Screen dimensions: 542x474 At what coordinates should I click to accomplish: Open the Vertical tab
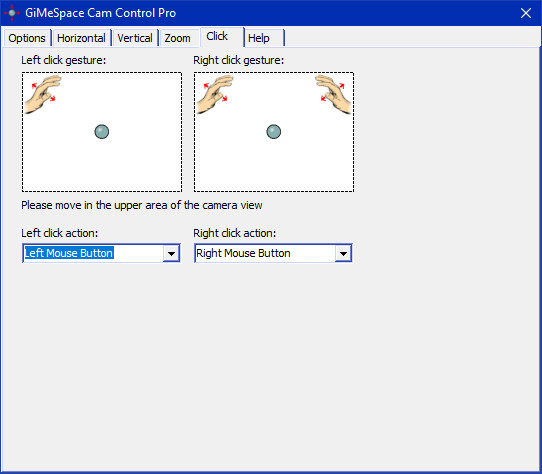pos(135,38)
